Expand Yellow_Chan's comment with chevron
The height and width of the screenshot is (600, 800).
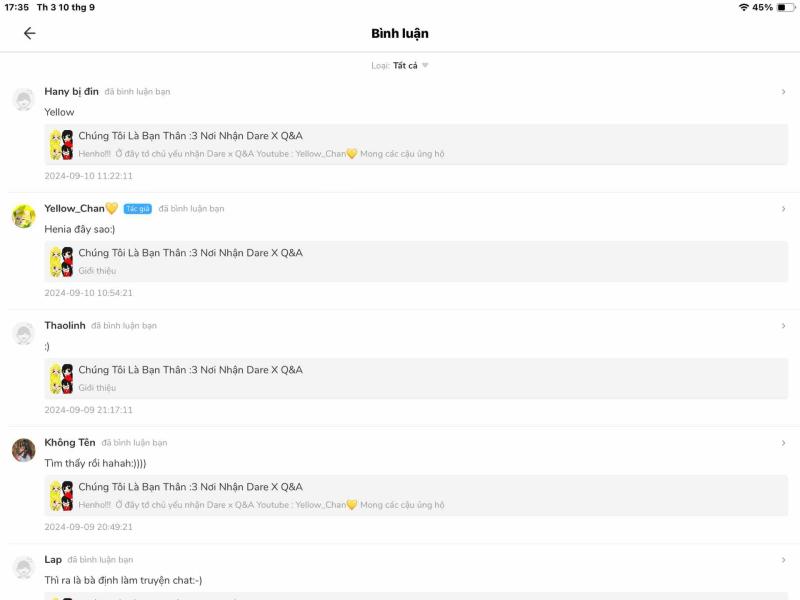pyautogui.click(x=783, y=209)
